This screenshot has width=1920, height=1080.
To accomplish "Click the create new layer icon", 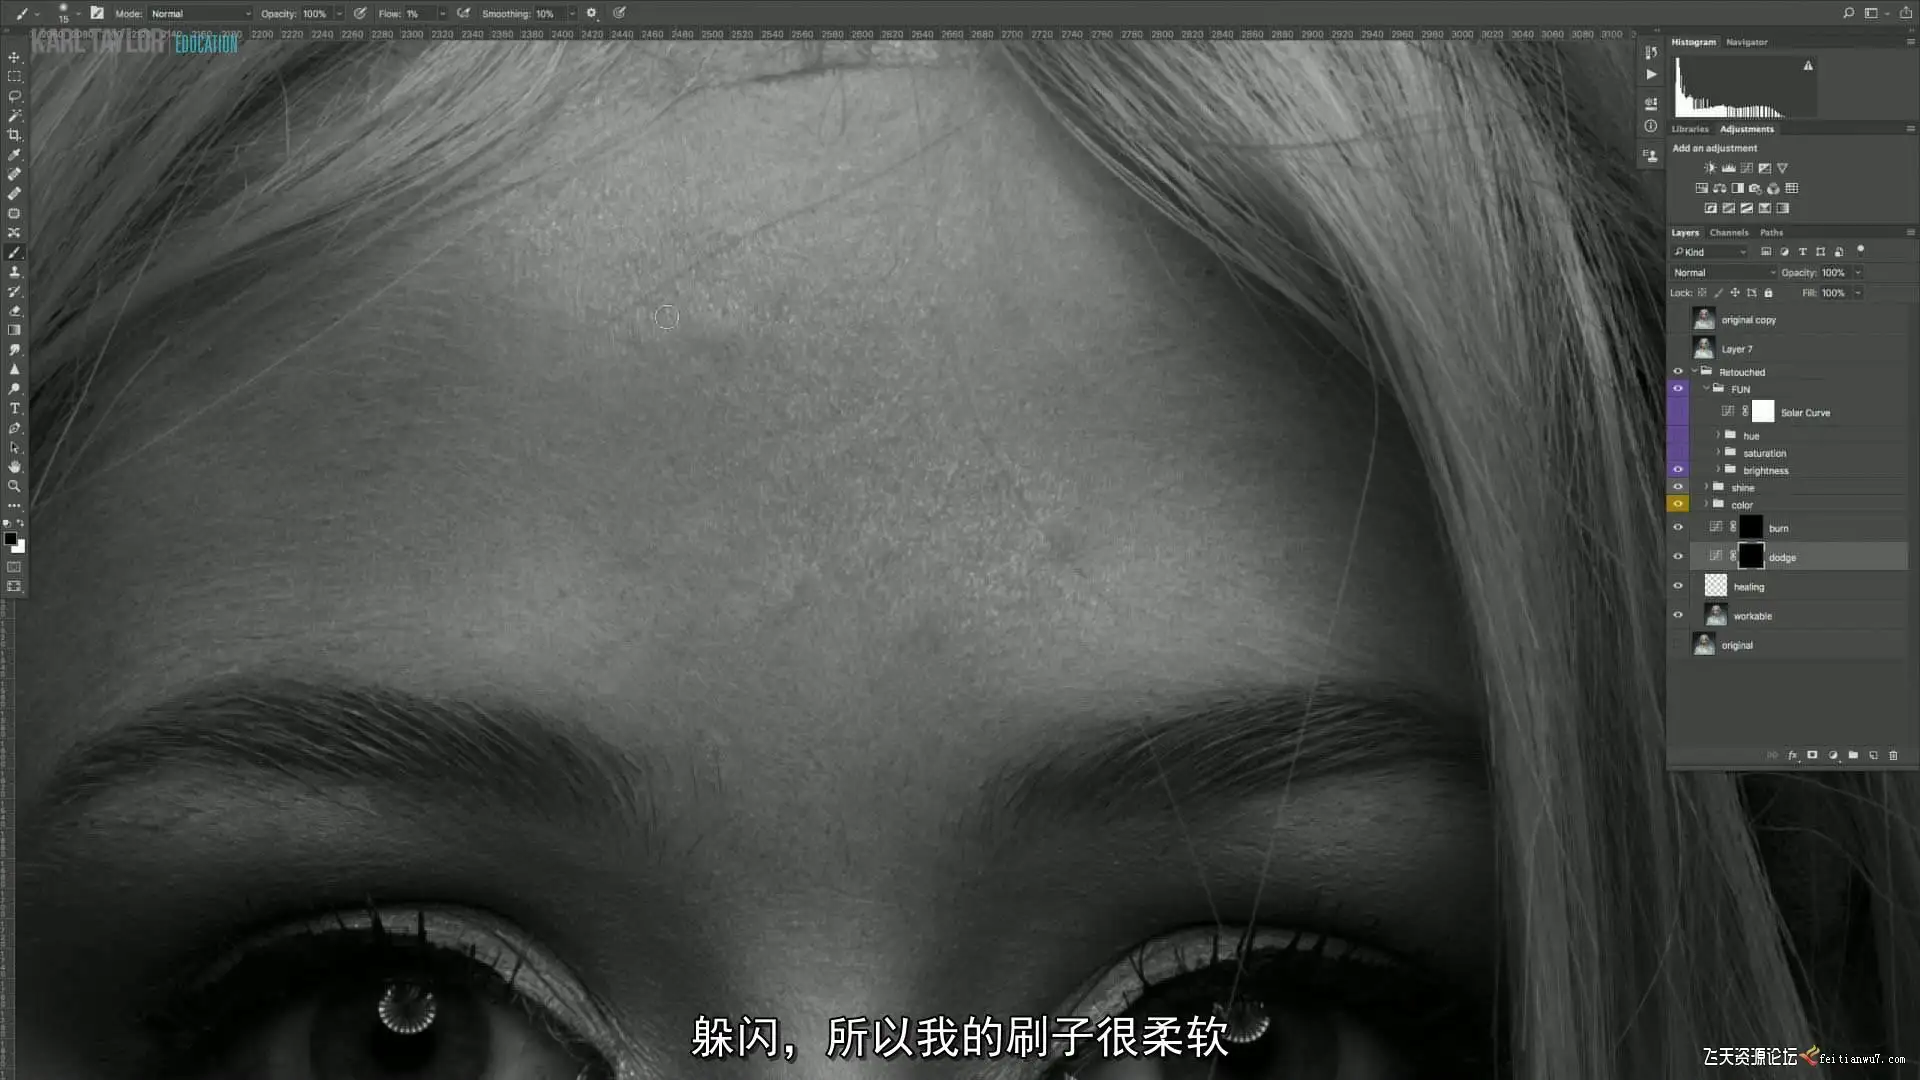I will click(x=1873, y=756).
